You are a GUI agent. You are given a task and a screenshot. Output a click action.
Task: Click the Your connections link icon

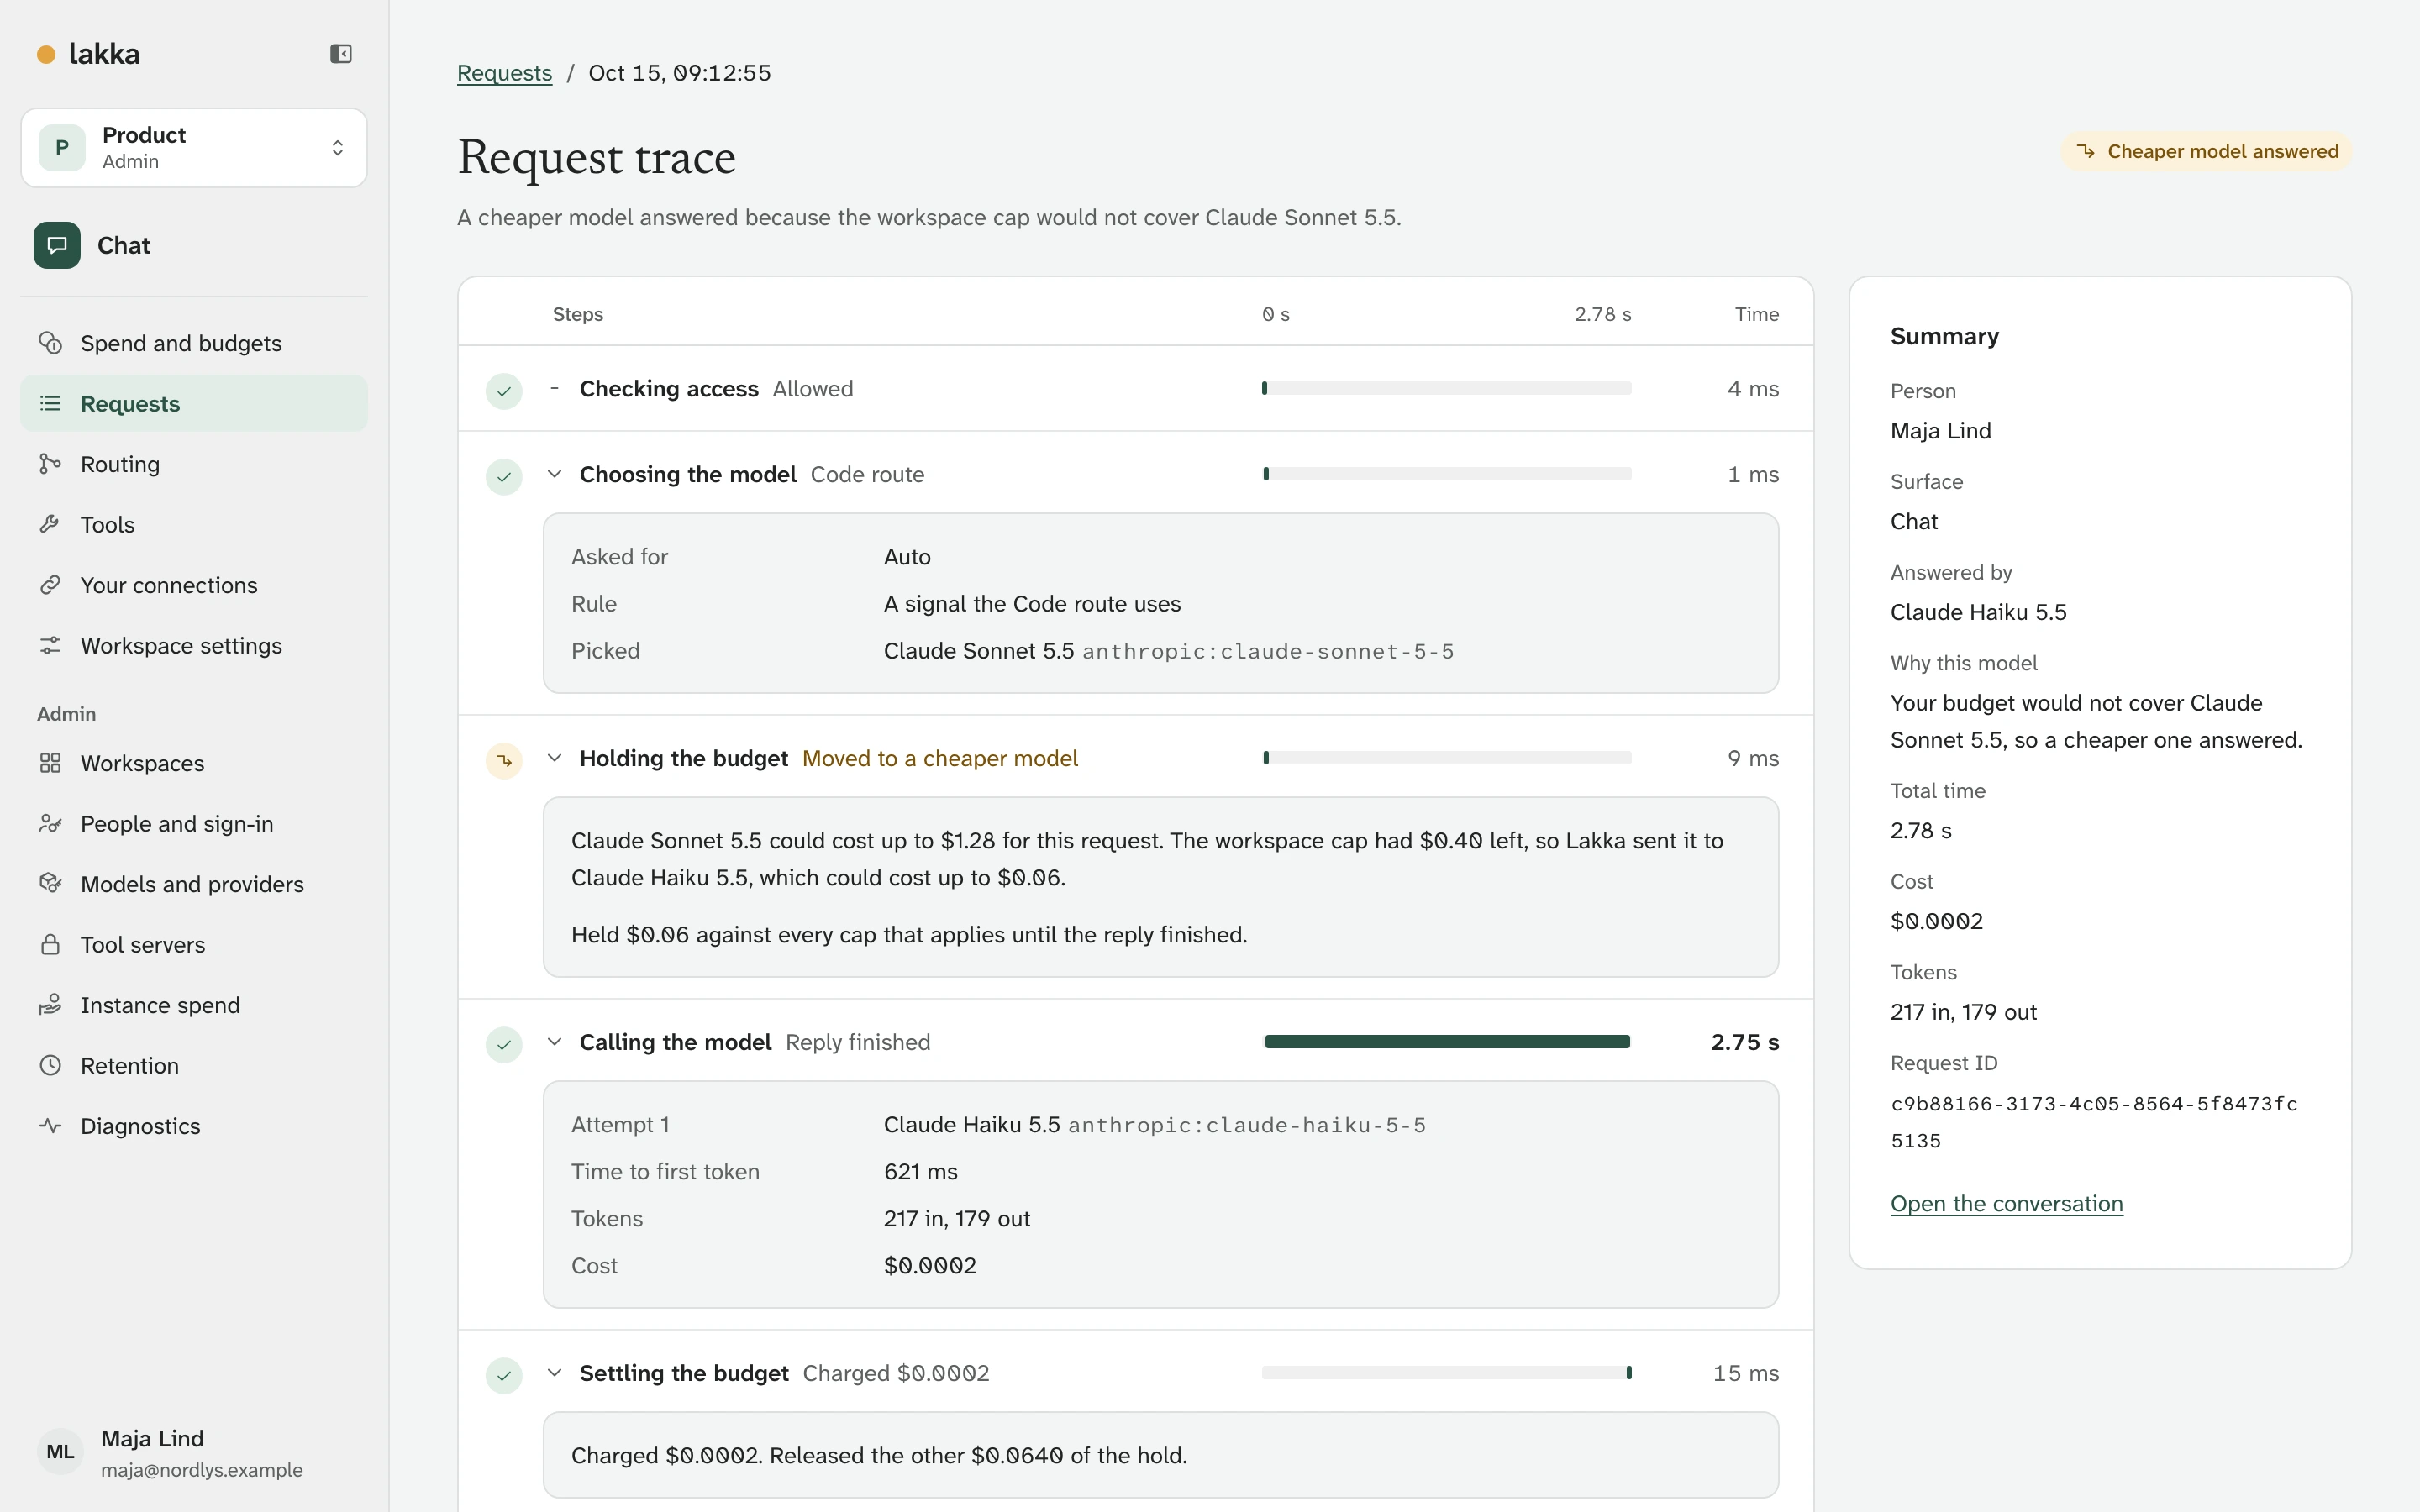pos(50,585)
